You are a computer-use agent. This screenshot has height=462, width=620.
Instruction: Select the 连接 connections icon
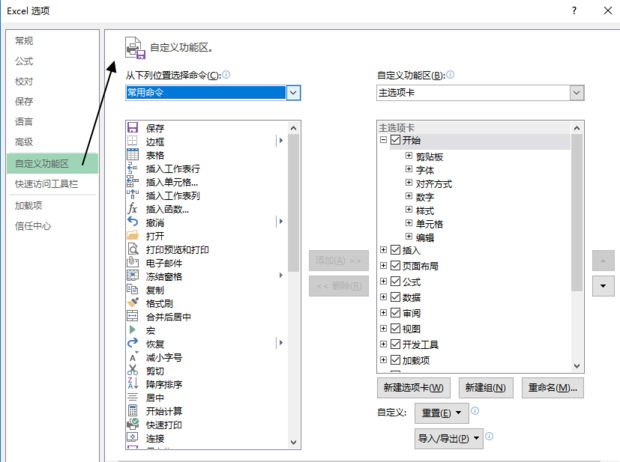pos(132,437)
